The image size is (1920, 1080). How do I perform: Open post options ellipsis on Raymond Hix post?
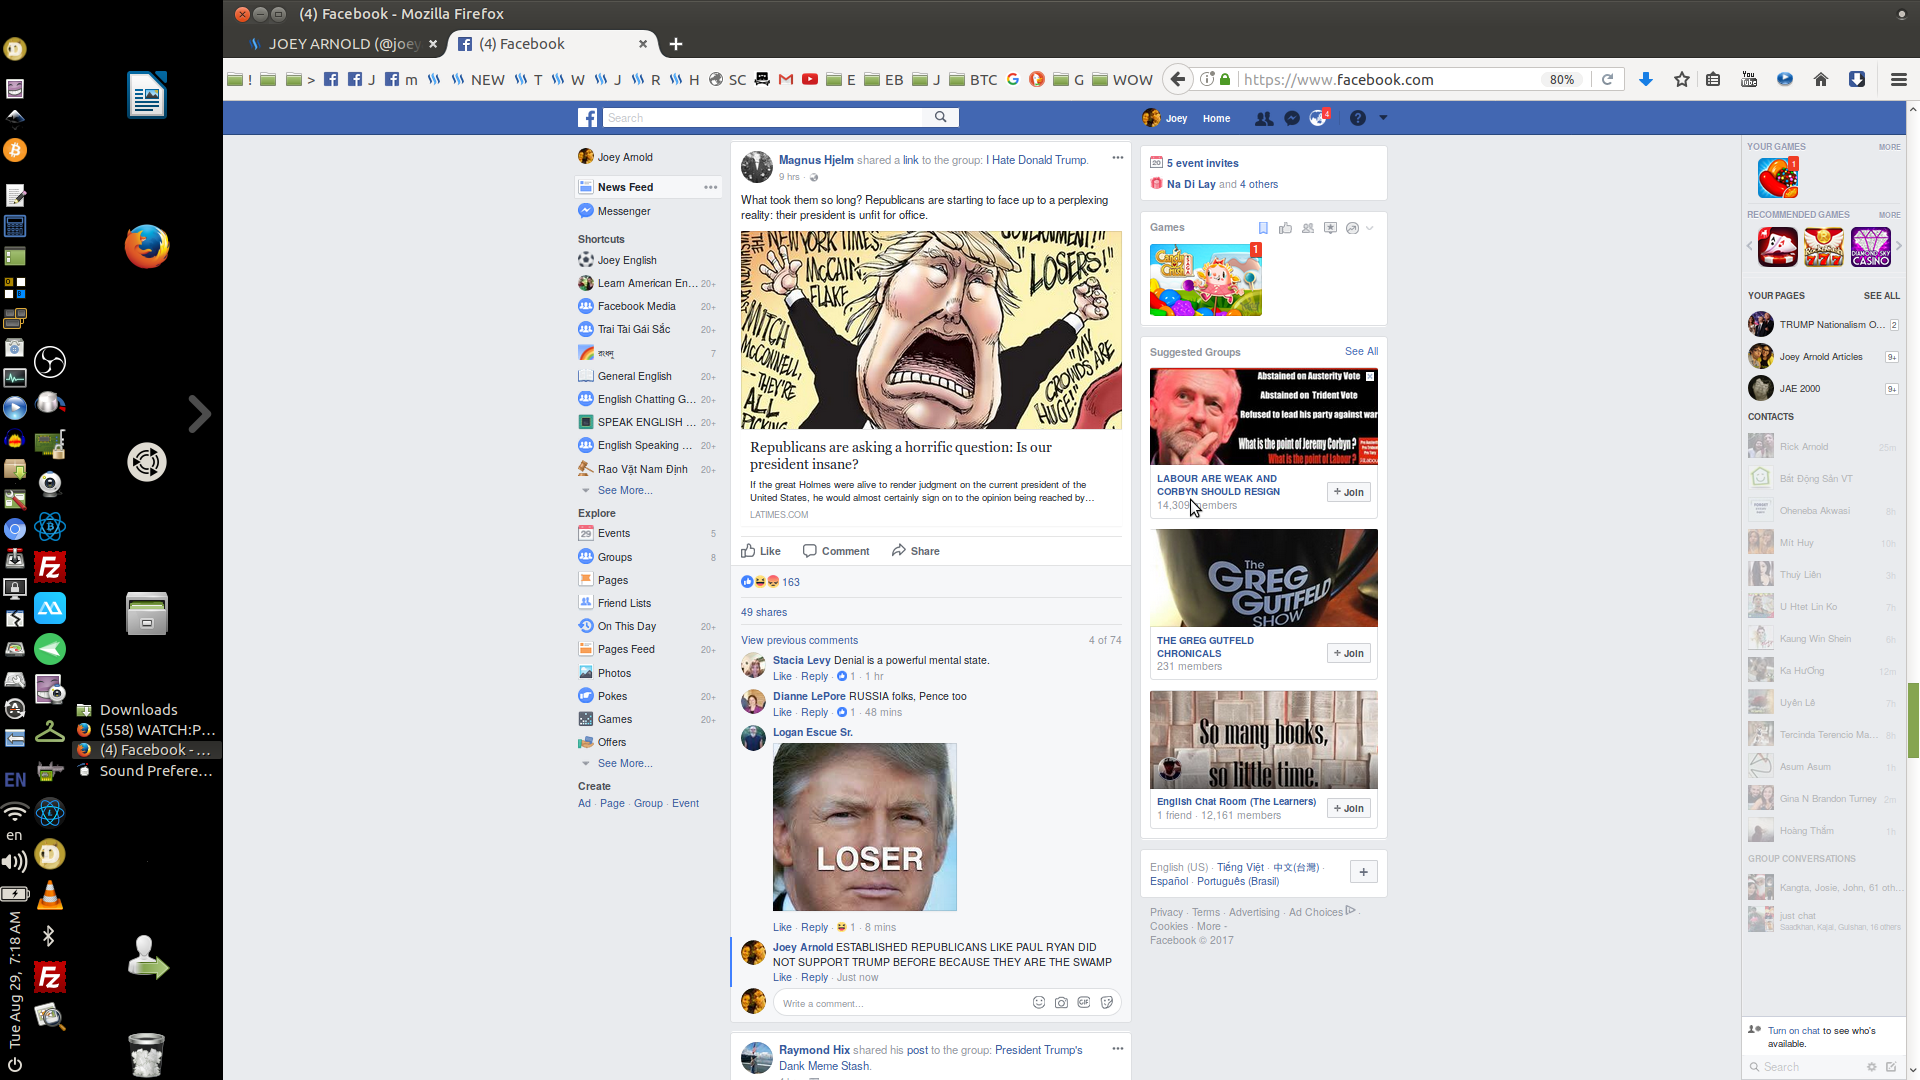coord(1118,1048)
